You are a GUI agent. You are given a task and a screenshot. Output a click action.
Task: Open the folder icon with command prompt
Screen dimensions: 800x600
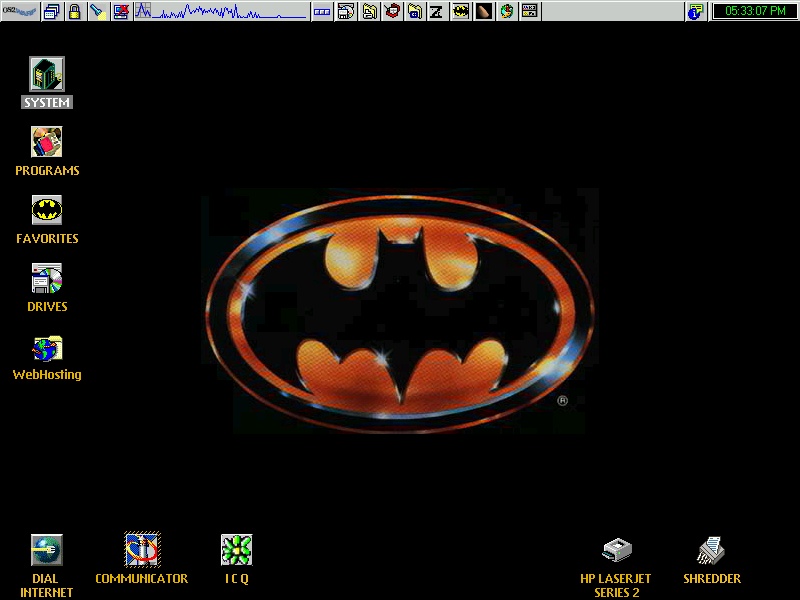point(415,11)
